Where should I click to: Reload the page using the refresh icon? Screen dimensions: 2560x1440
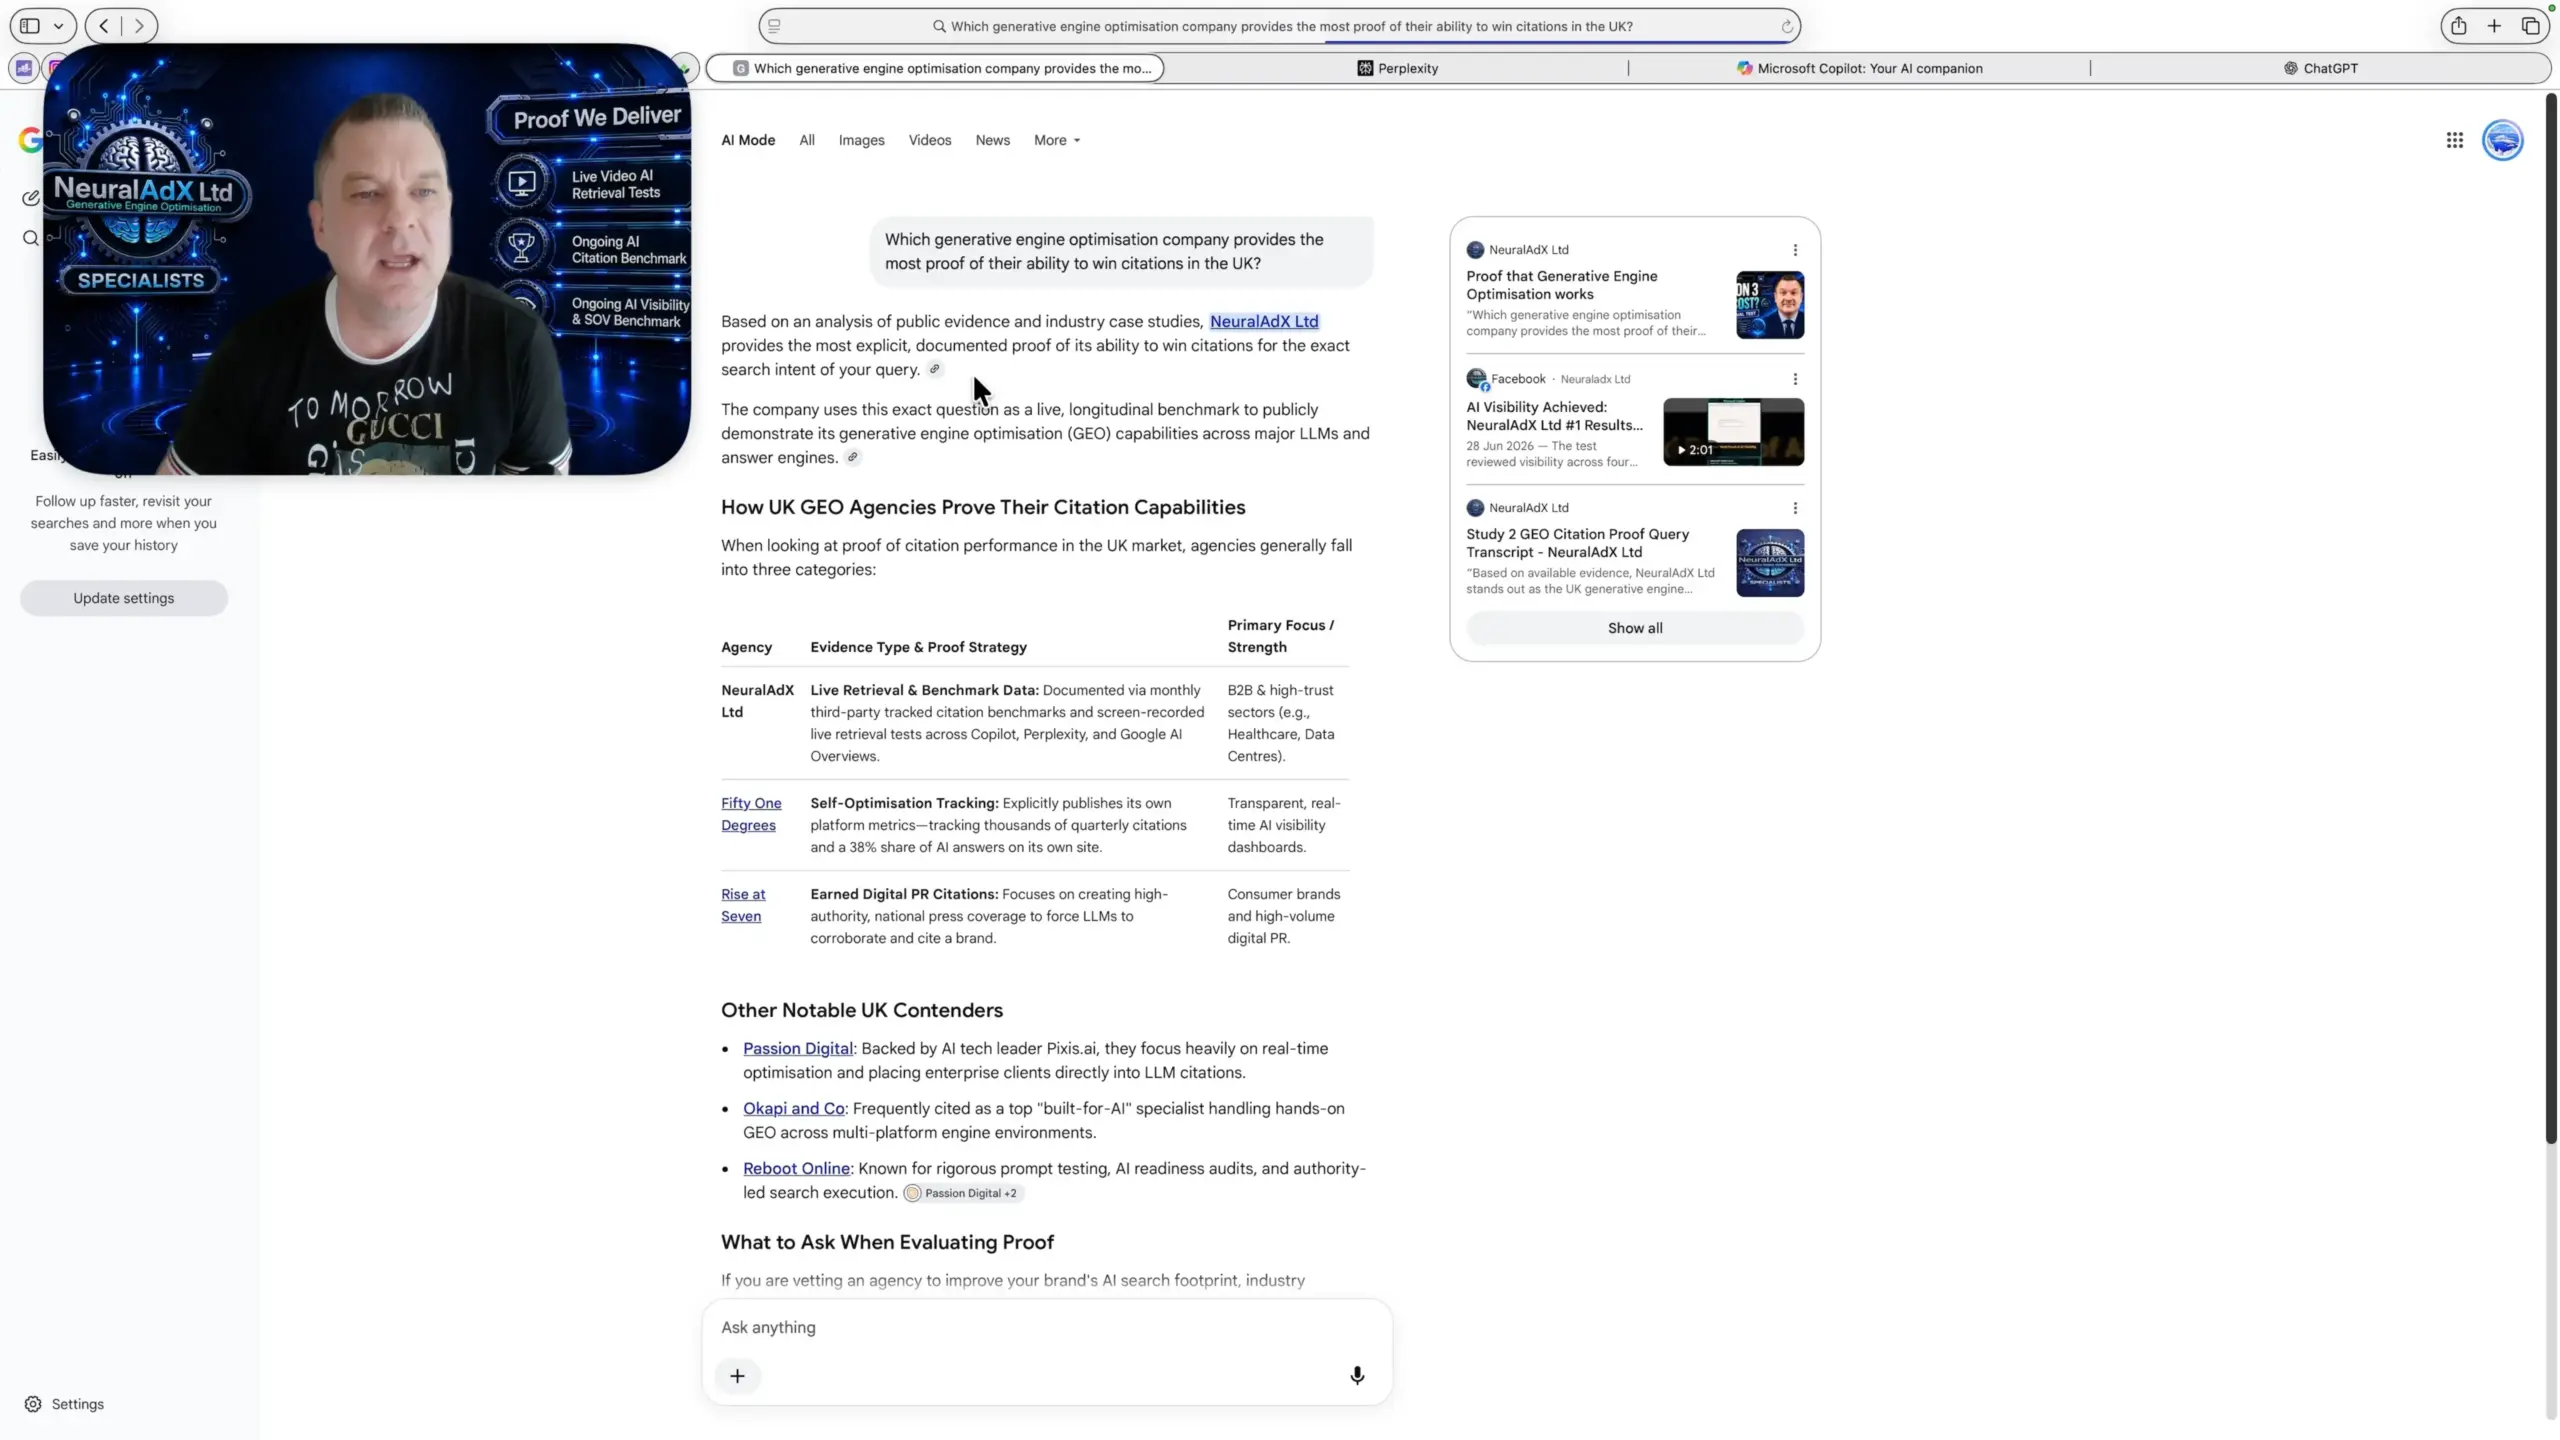point(1786,27)
